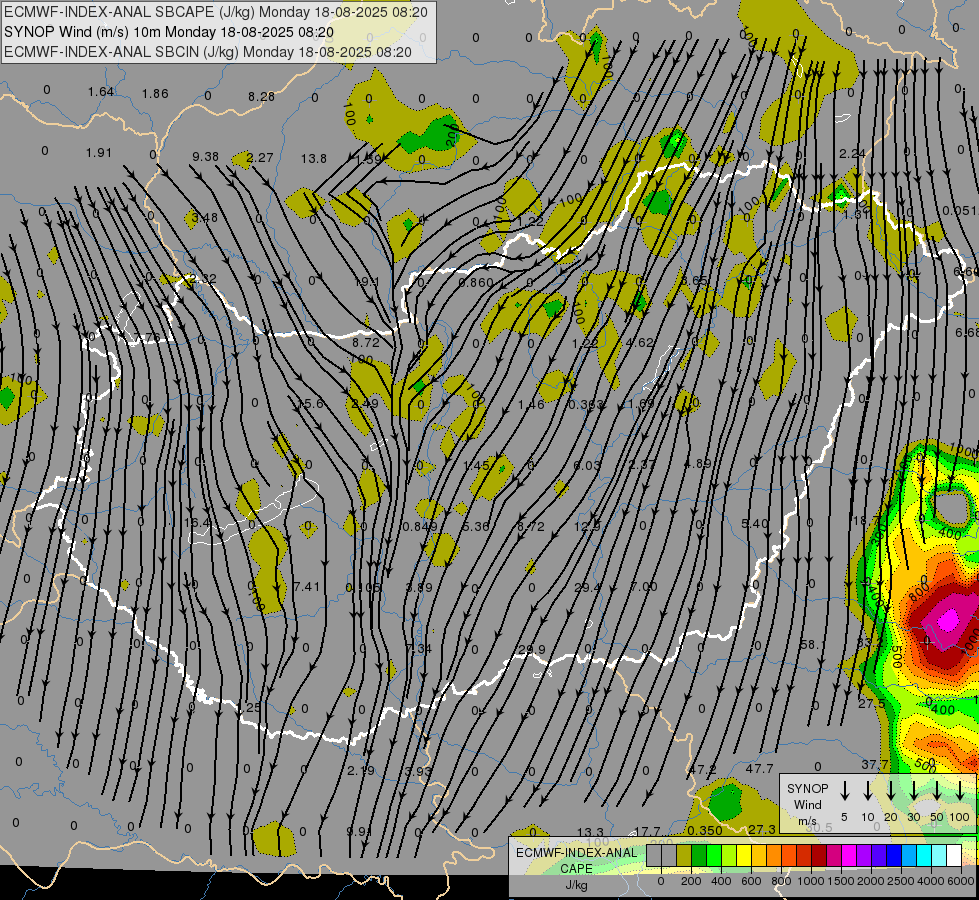Click the map value 1.86
This screenshot has width=979, height=900.
point(155,94)
